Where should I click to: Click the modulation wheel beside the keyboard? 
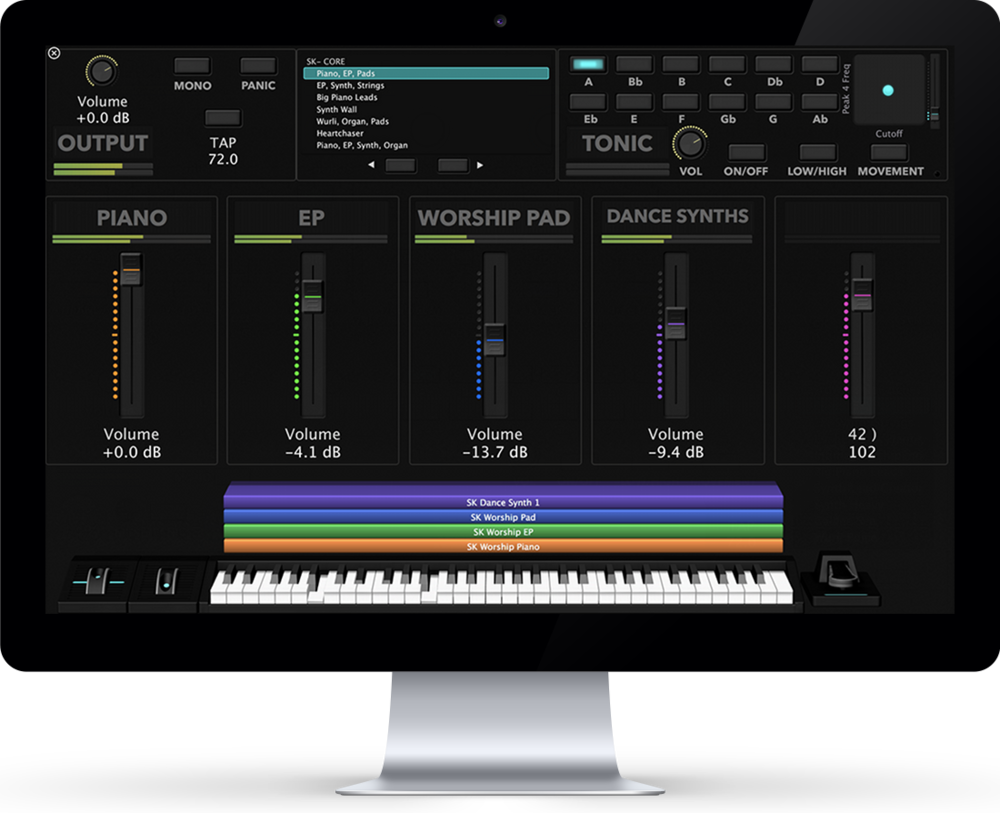click(167, 581)
